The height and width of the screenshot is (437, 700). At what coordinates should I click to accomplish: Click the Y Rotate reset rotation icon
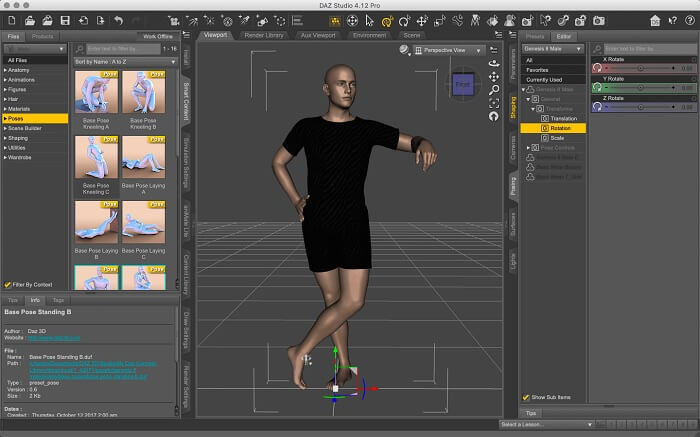597,87
